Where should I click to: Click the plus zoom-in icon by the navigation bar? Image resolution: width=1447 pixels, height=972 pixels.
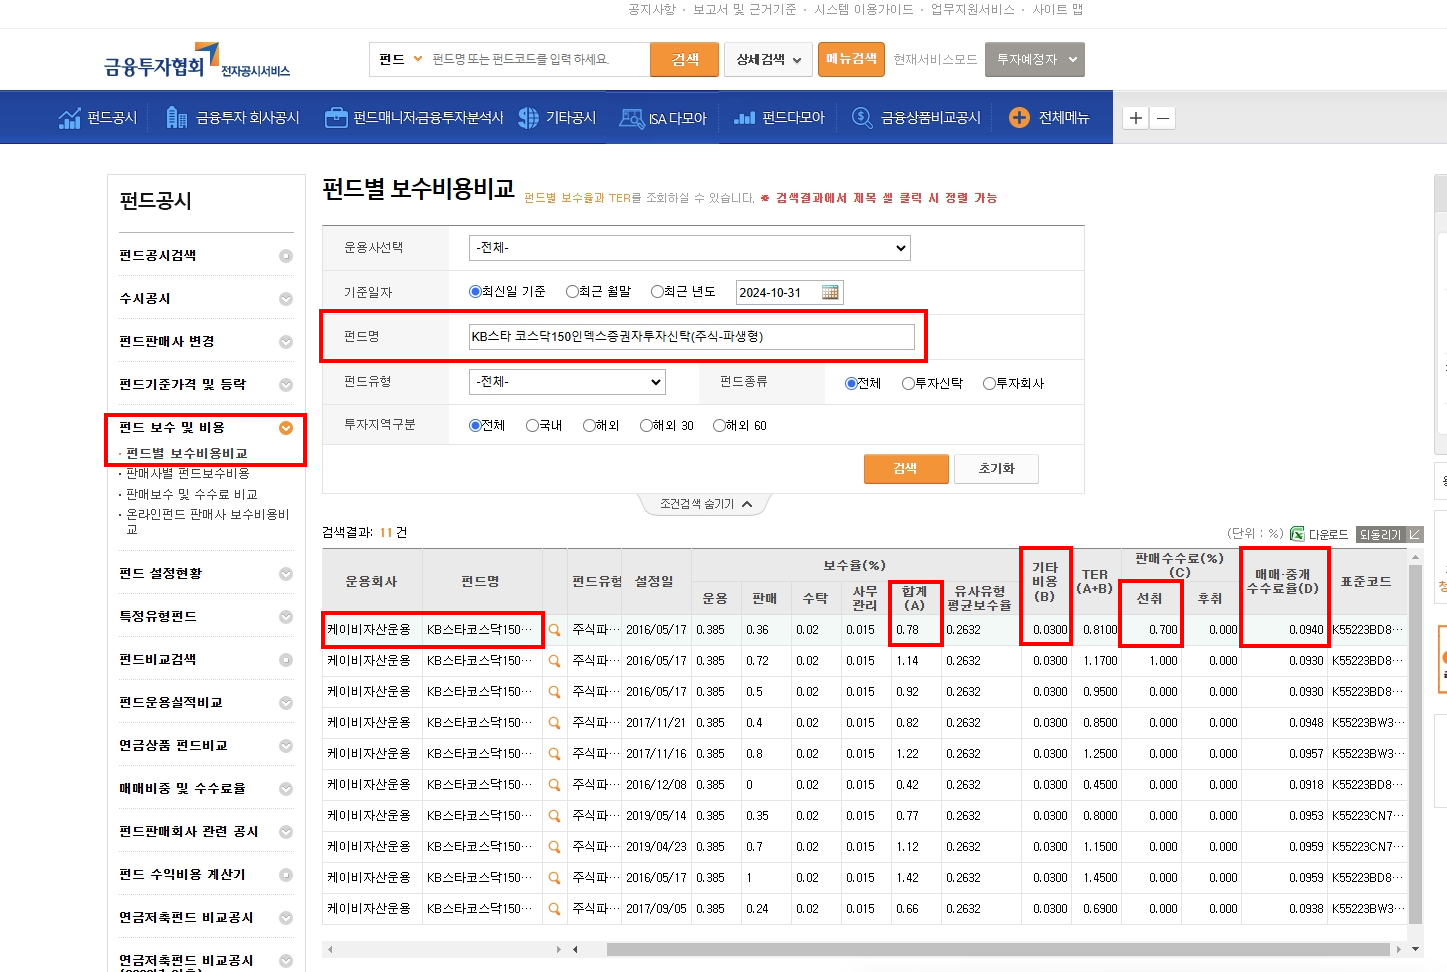1136,118
